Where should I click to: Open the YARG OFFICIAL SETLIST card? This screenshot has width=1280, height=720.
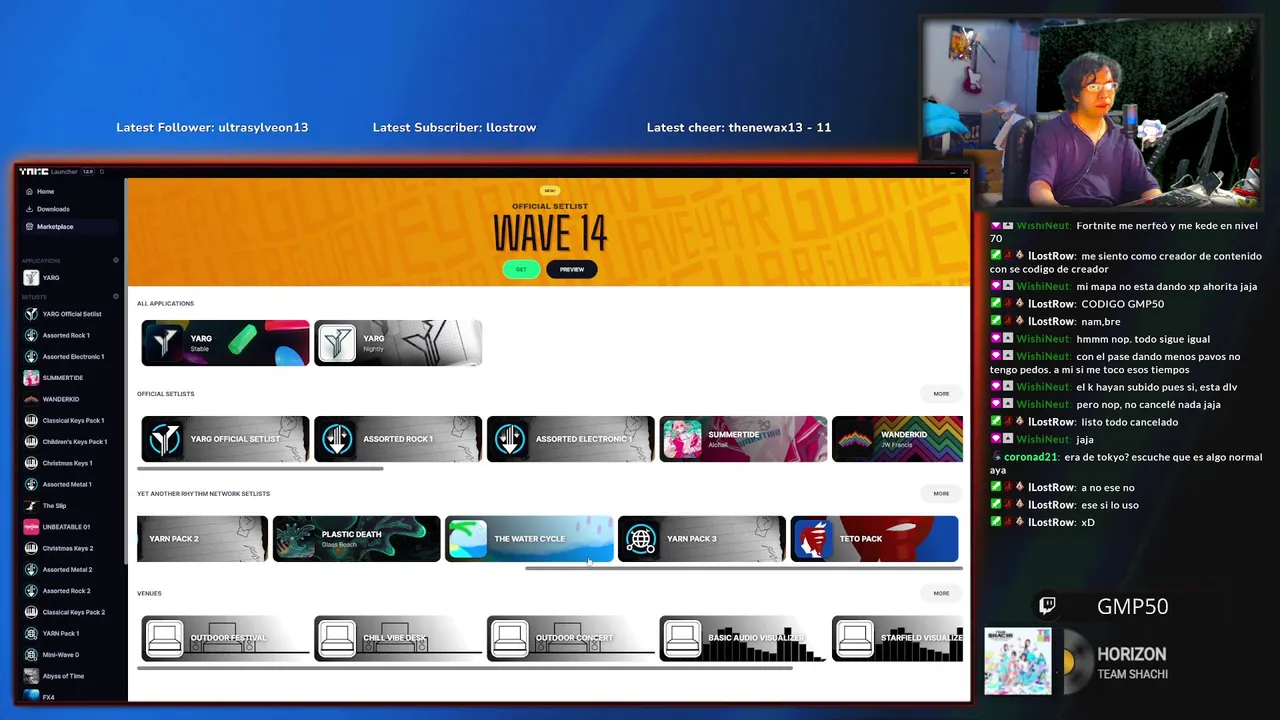point(225,439)
